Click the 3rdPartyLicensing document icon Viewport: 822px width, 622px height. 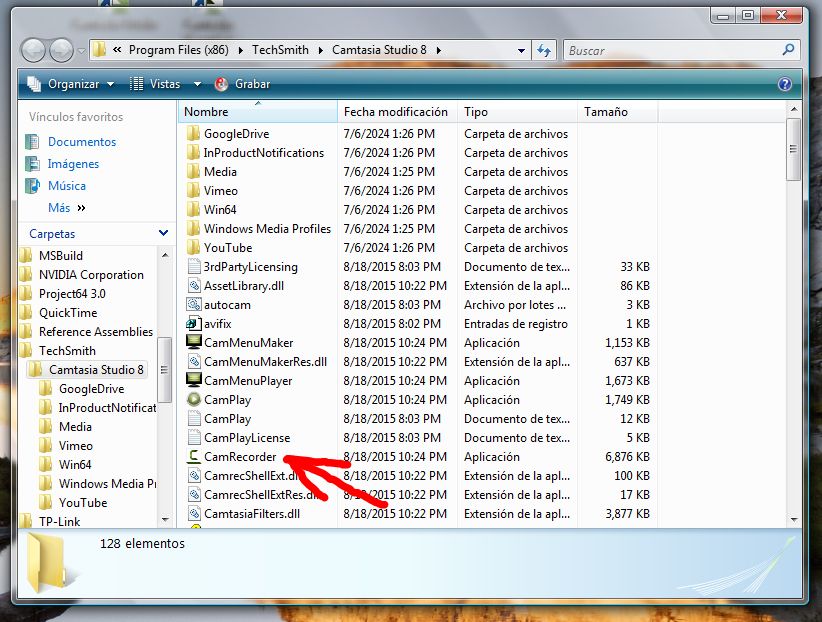(x=194, y=266)
